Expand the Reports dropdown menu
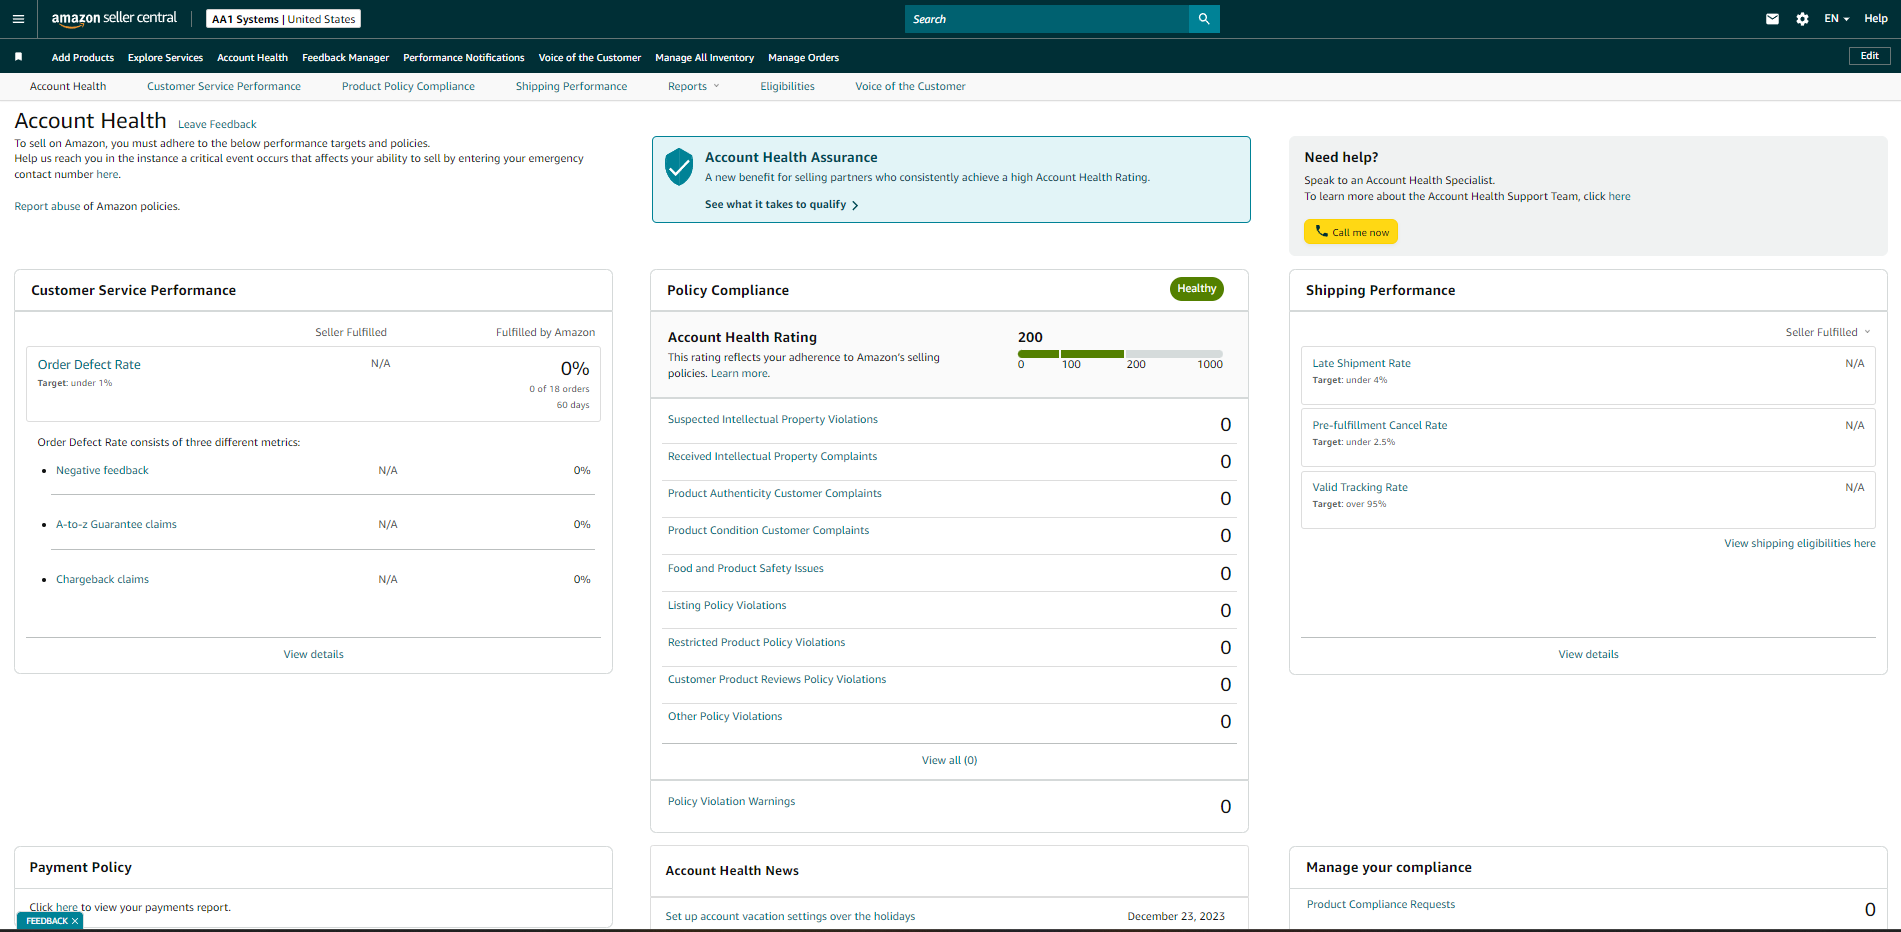The image size is (1901, 932). (x=693, y=87)
